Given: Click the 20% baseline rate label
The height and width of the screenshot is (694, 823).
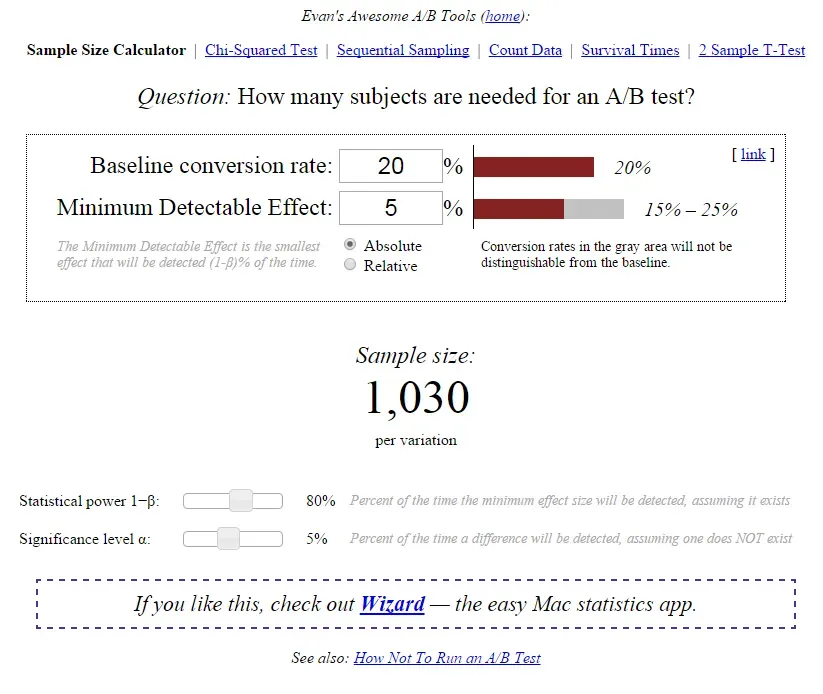Looking at the screenshot, I should coord(633,168).
